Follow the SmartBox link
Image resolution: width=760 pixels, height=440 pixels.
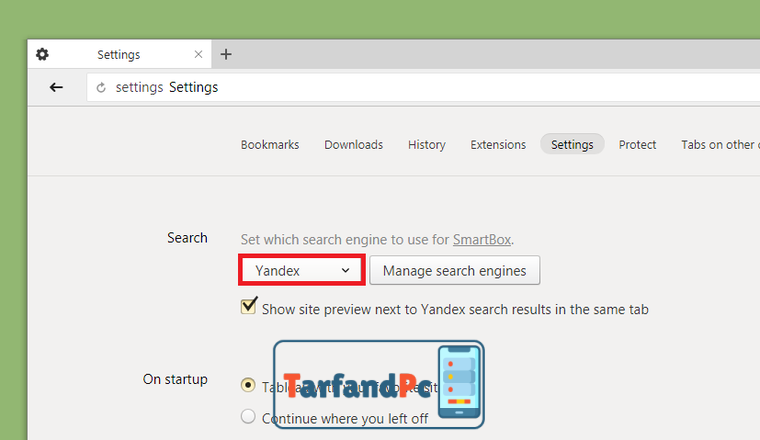pyautogui.click(x=482, y=239)
